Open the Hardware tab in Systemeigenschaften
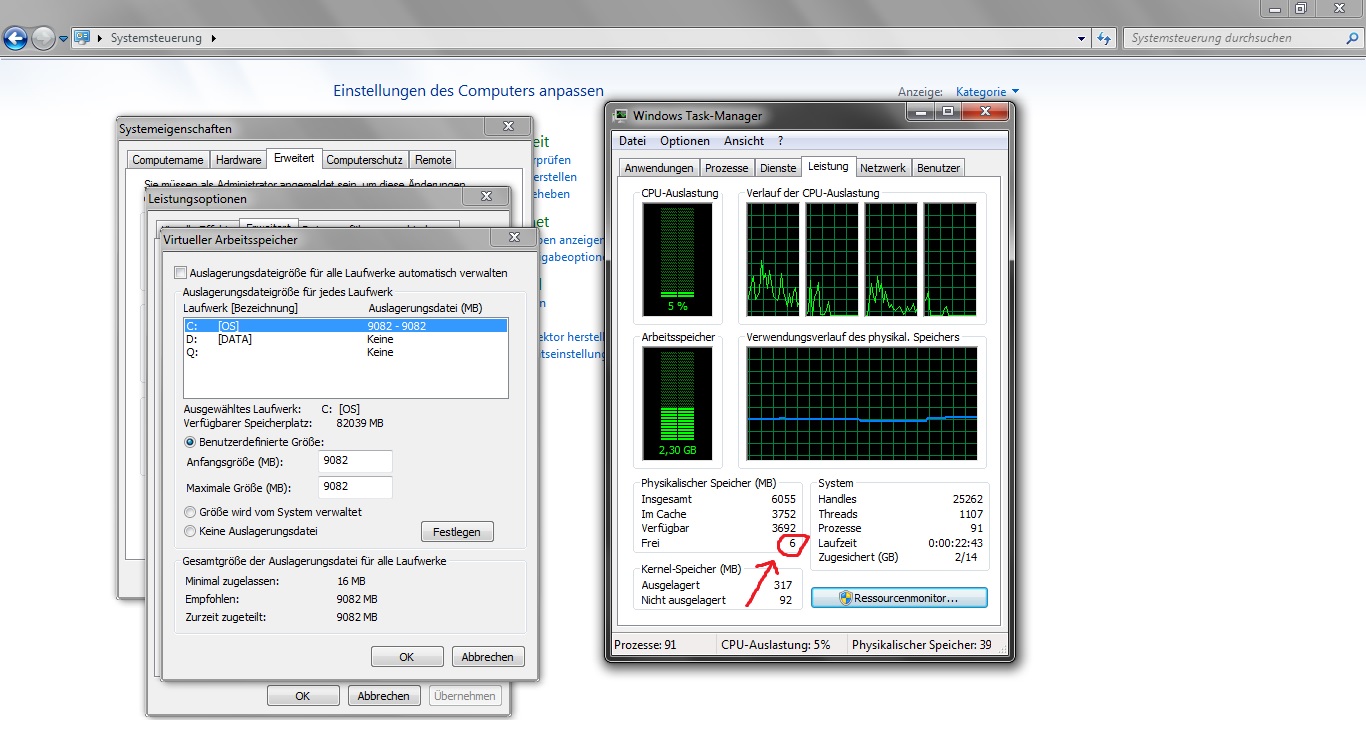Viewport: 1366px width, 734px height. click(239, 160)
